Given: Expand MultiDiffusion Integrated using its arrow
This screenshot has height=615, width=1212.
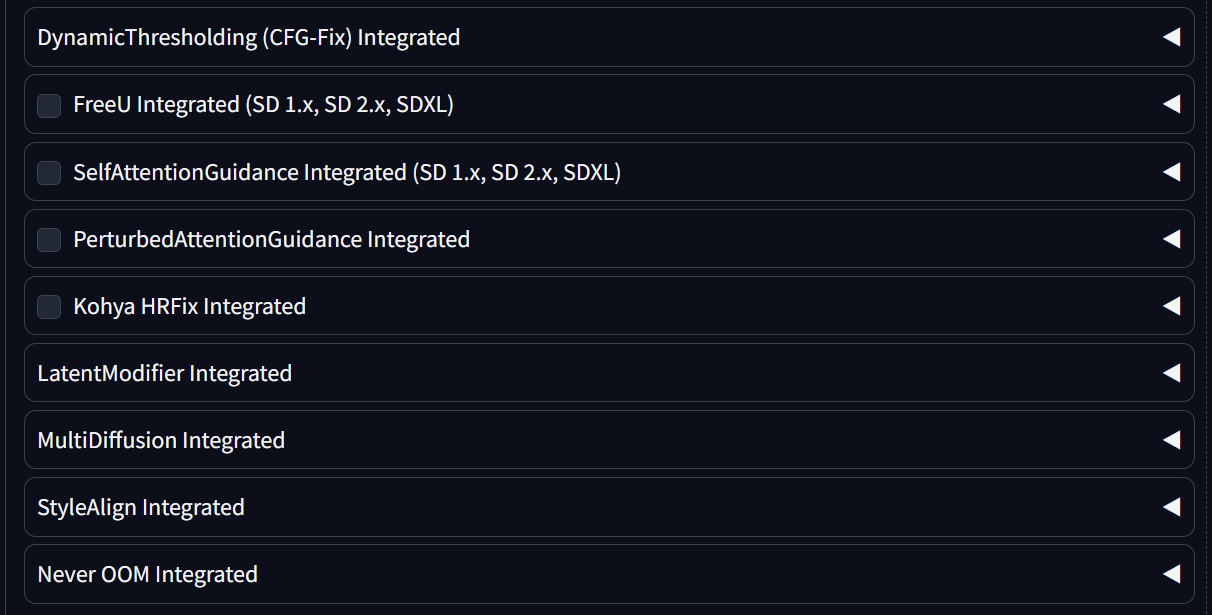Looking at the screenshot, I should point(1171,440).
